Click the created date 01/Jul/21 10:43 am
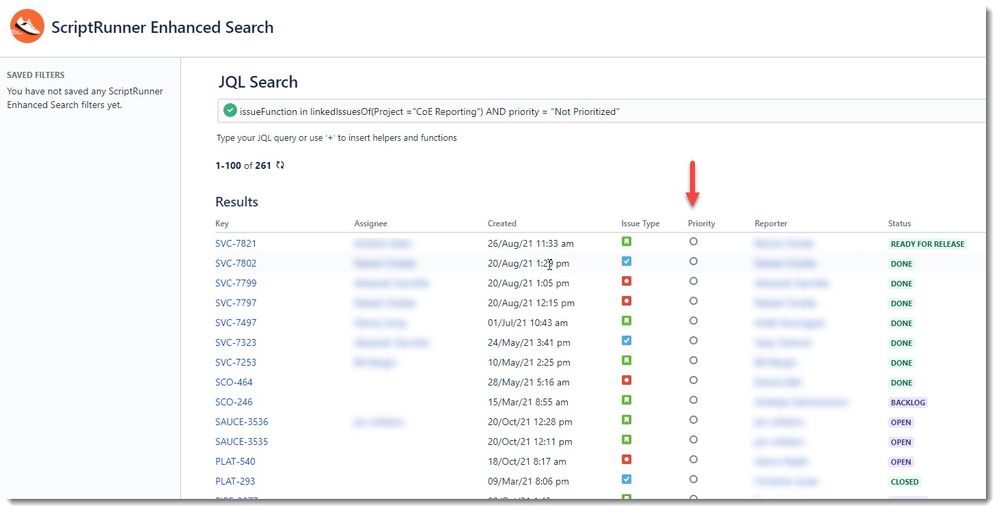Screen dimensions: 999x512 tap(528, 322)
